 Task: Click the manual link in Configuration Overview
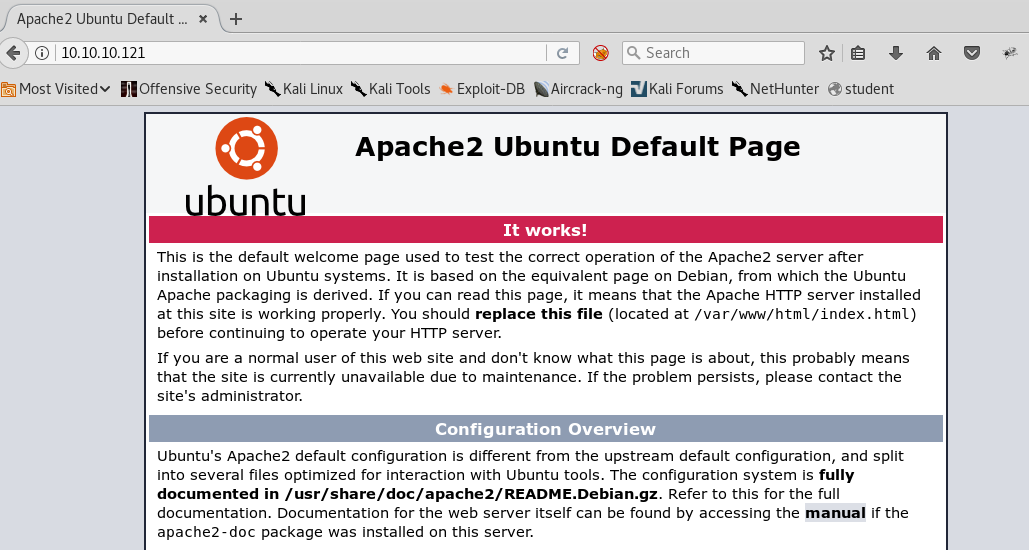click(x=835, y=513)
